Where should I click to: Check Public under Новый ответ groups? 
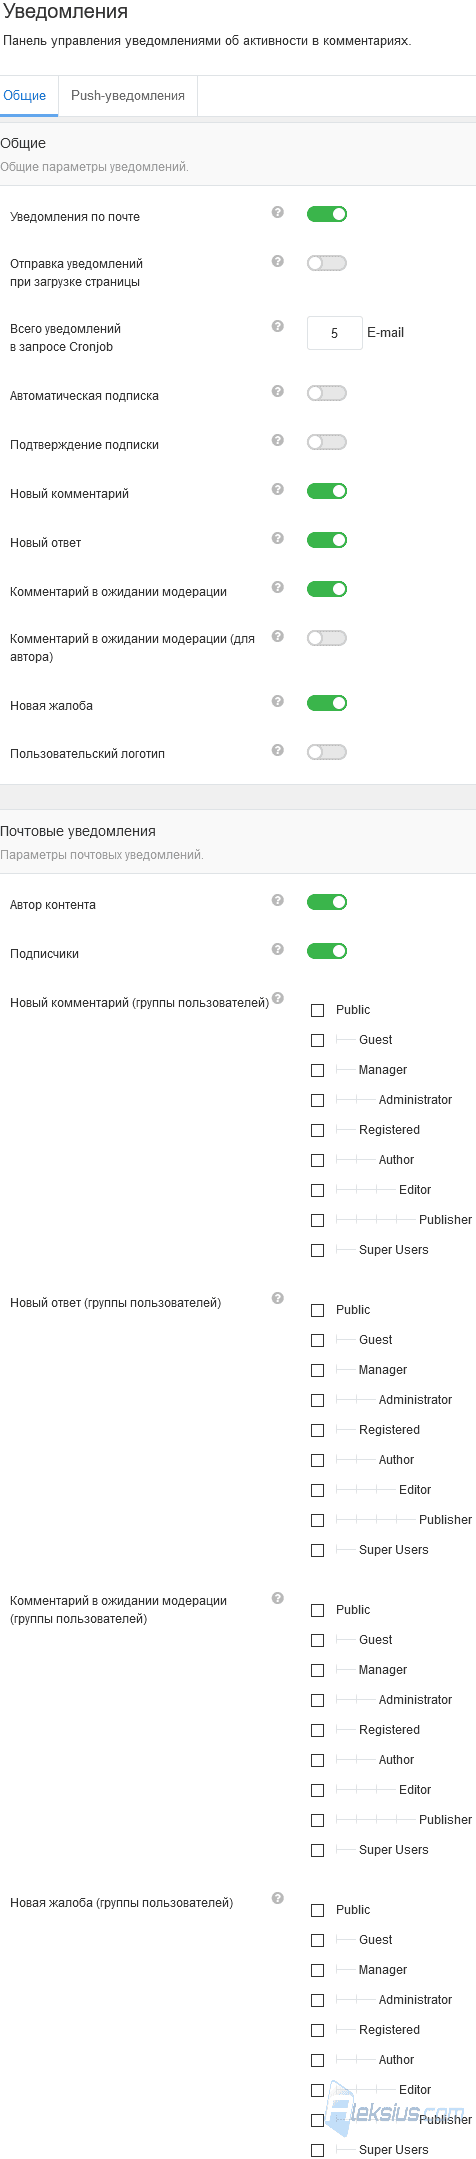(317, 1310)
